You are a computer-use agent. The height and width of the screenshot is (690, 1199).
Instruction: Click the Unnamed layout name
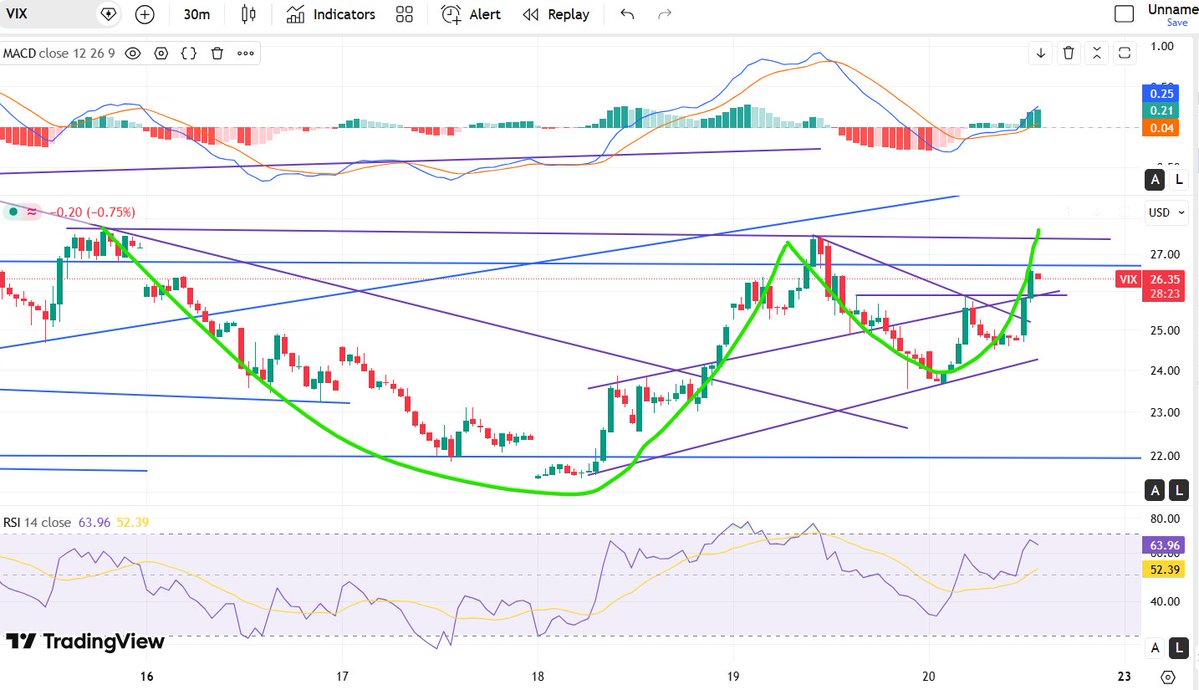click(x=1173, y=9)
